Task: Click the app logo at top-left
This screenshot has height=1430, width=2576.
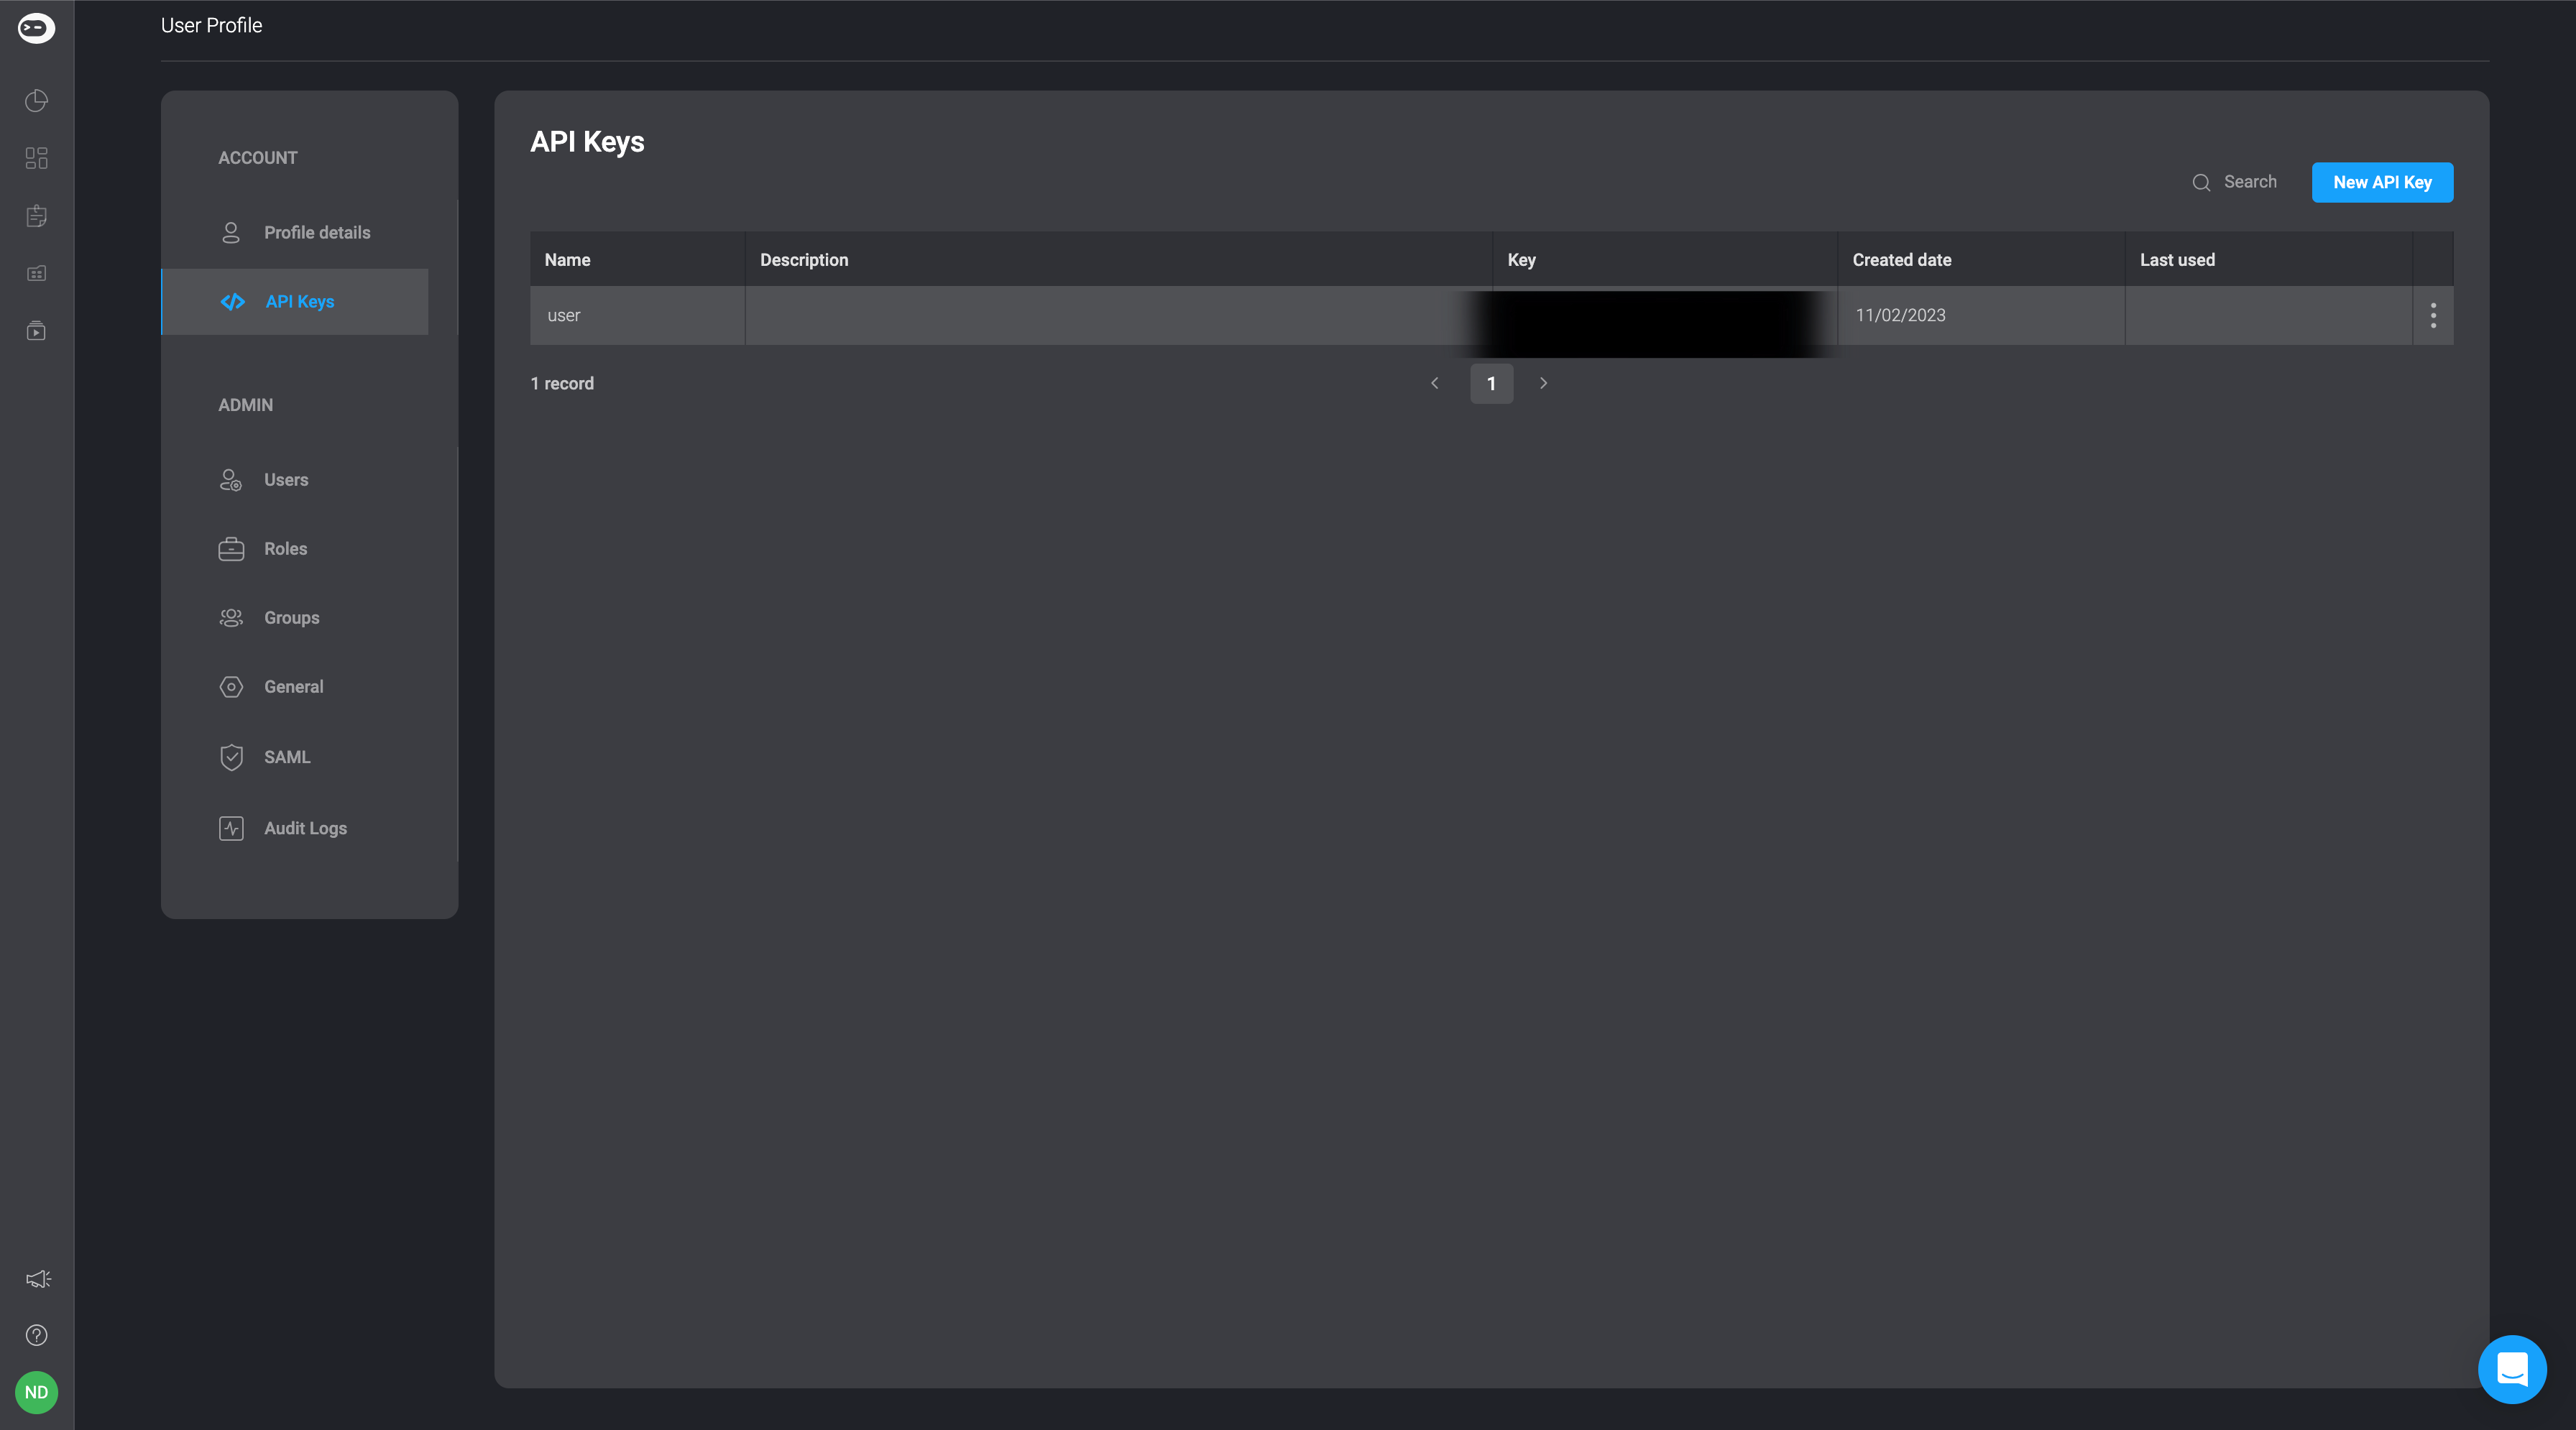Action: (36, 28)
